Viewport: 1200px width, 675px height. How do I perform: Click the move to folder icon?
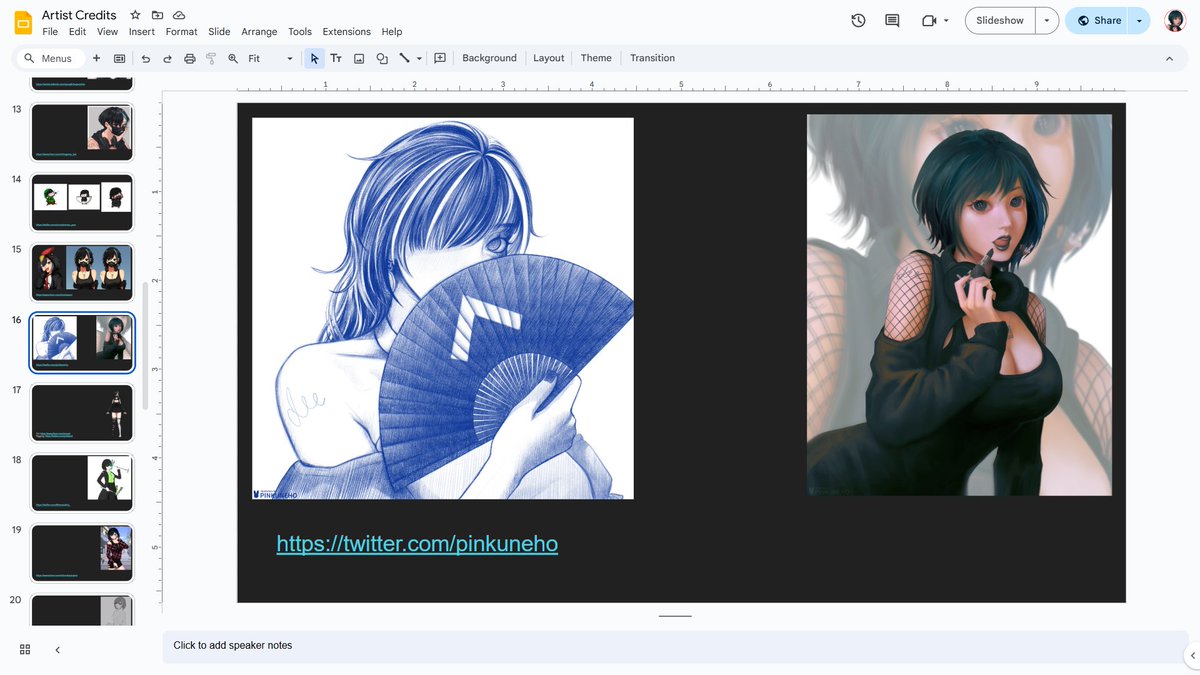click(157, 15)
